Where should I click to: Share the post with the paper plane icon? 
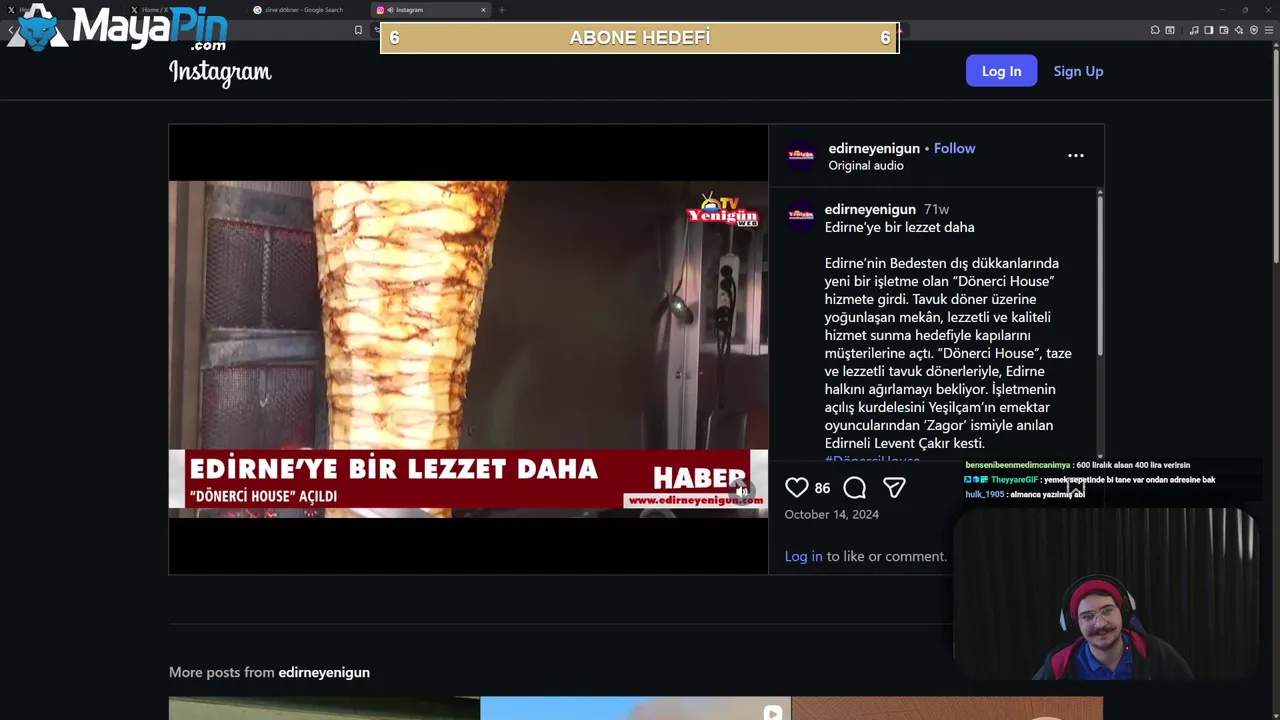click(894, 487)
